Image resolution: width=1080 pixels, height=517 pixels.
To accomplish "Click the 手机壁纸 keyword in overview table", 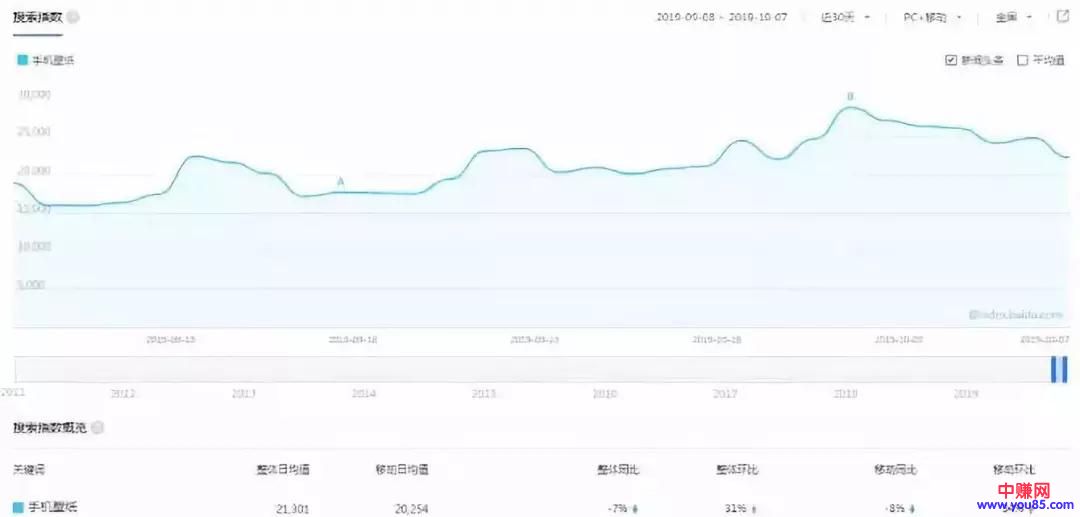I will (x=54, y=507).
